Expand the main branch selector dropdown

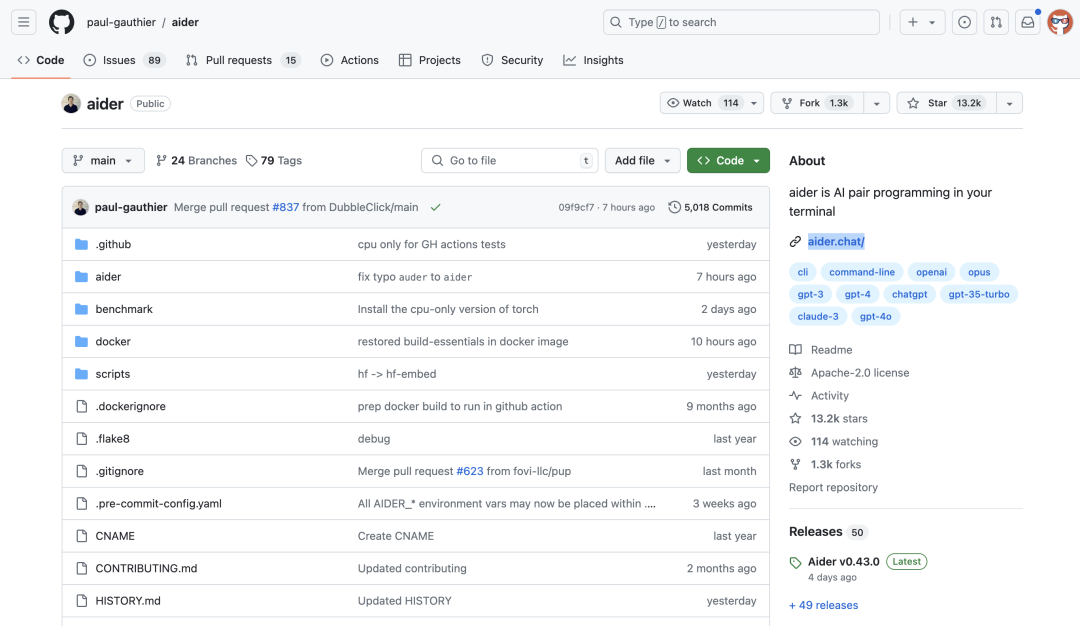[x=103, y=160]
